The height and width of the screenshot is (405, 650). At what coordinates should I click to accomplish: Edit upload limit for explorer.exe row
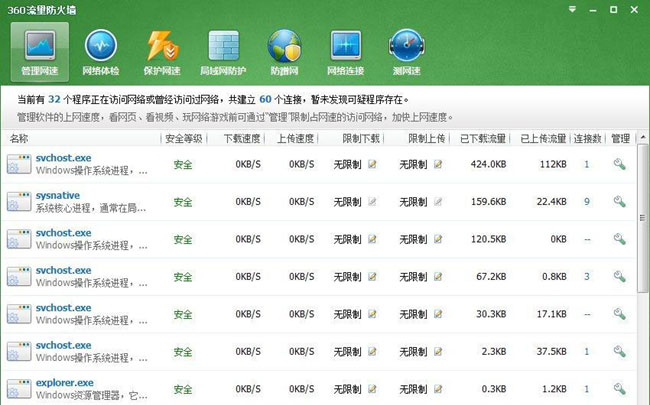click(438, 389)
